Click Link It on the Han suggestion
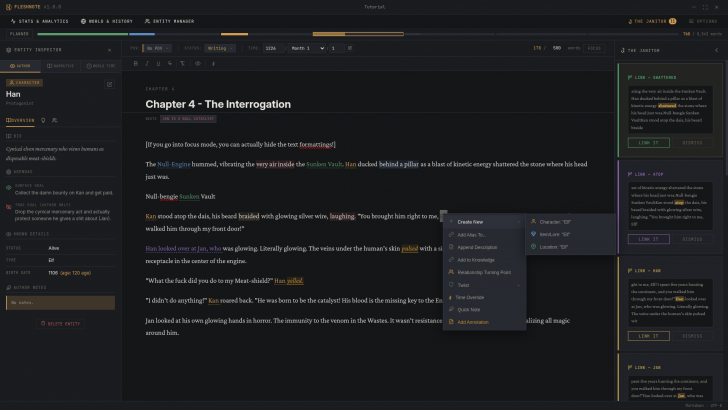Screen dimensions: 728x410 click(649, 336)
